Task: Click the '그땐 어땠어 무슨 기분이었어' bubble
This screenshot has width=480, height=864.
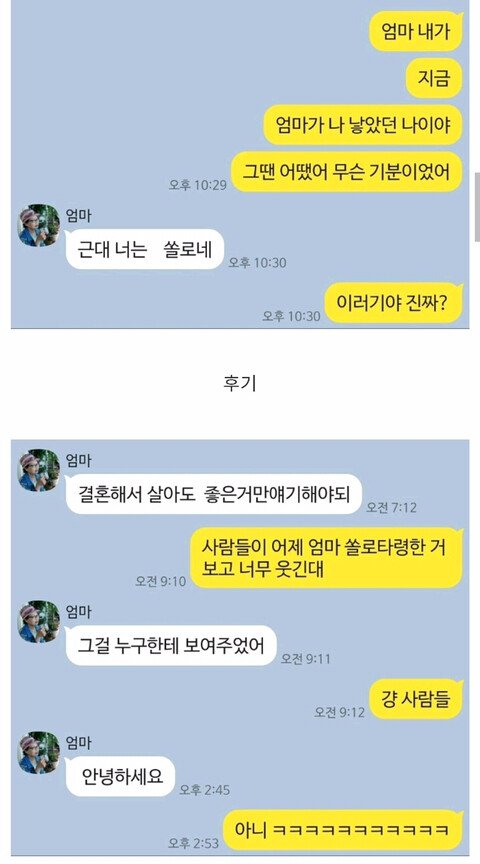Action: click(346, 172)
